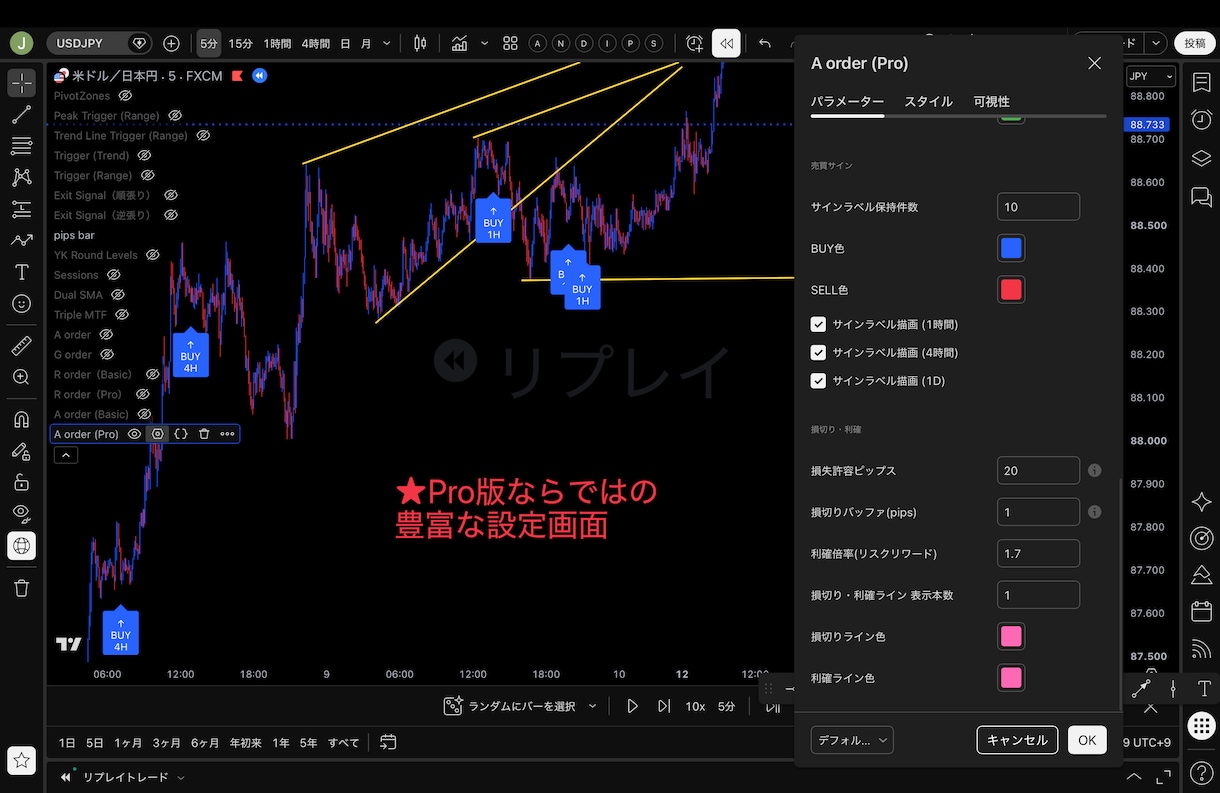Select the trend line drawing tool
This screenshot has height=793, width=1220.
coord(21,115)
